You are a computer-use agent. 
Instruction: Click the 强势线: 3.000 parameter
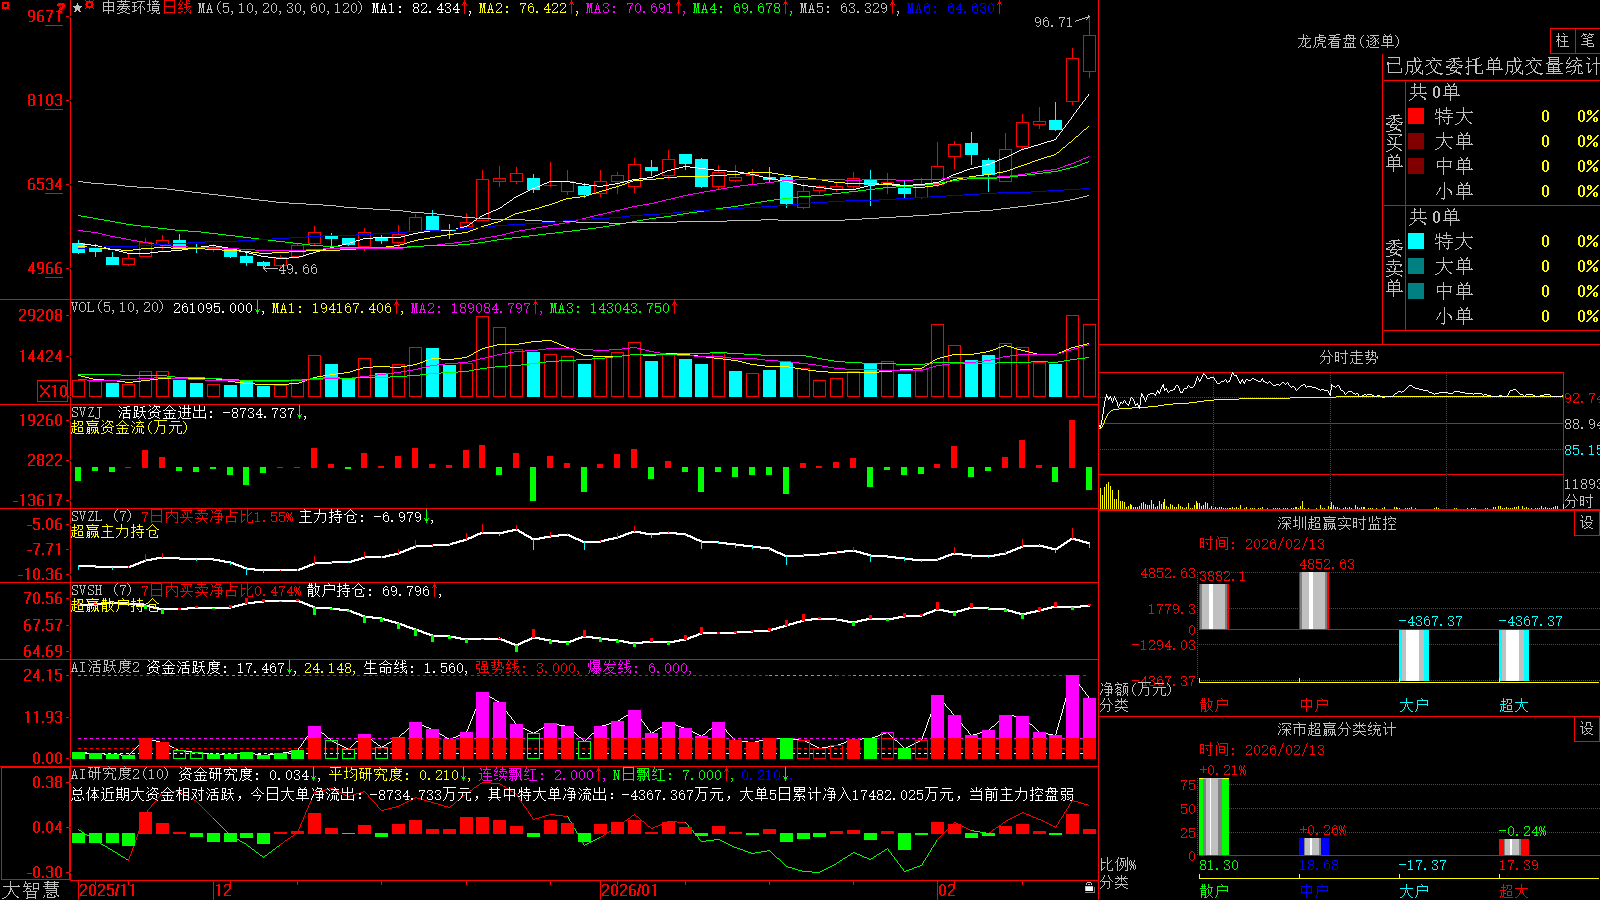click(525, 668)
